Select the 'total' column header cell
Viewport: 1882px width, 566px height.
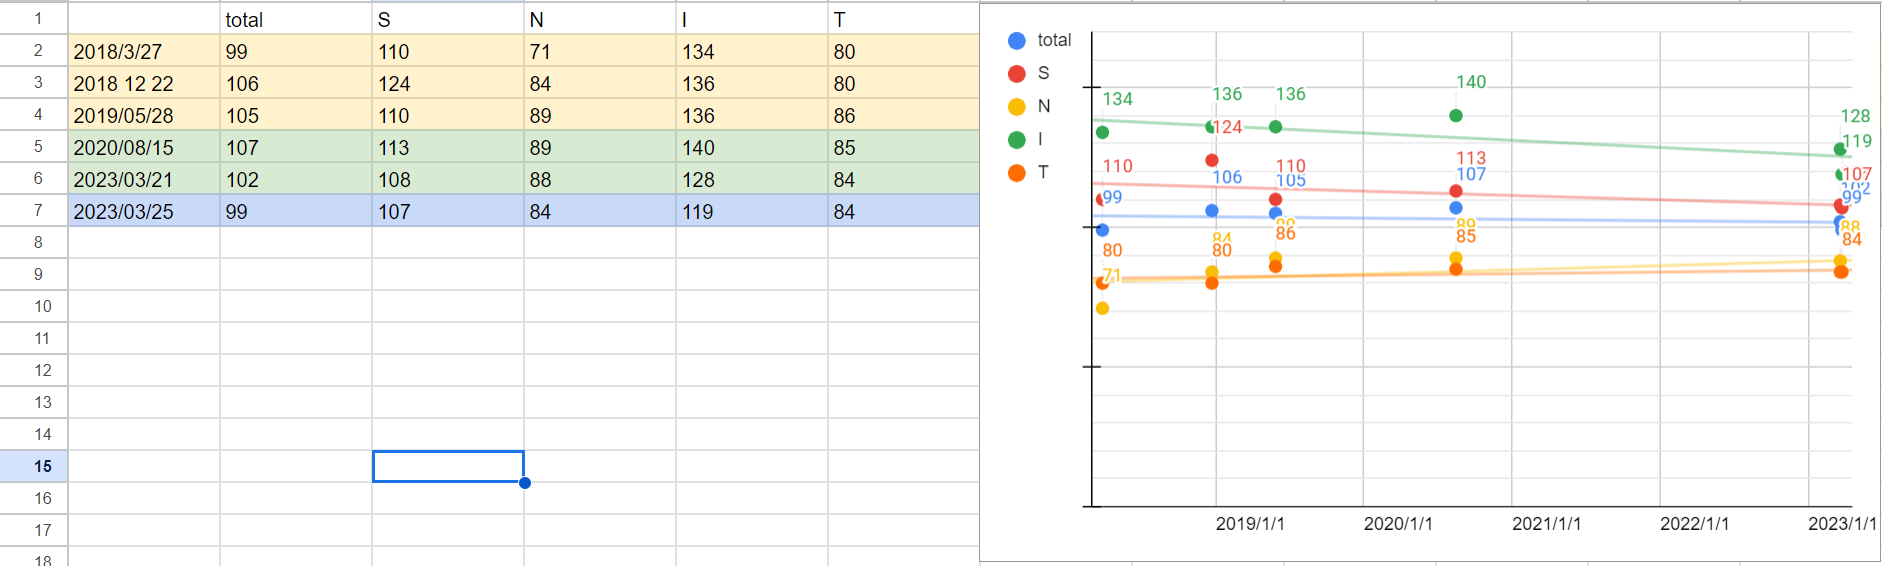pos(295,20)
